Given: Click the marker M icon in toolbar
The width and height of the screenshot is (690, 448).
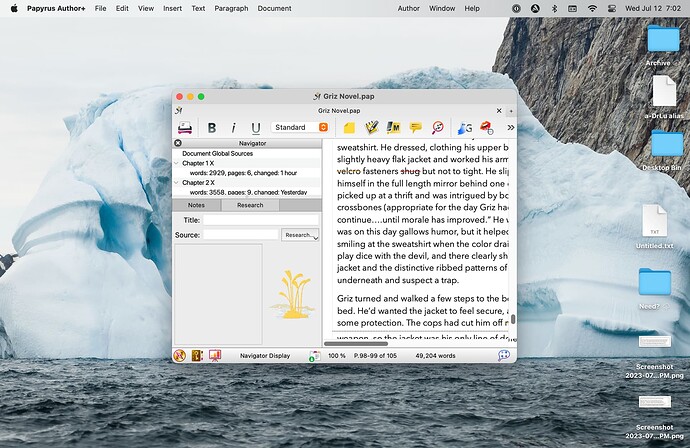Looking at the screenshot, I should pos(393,128).
